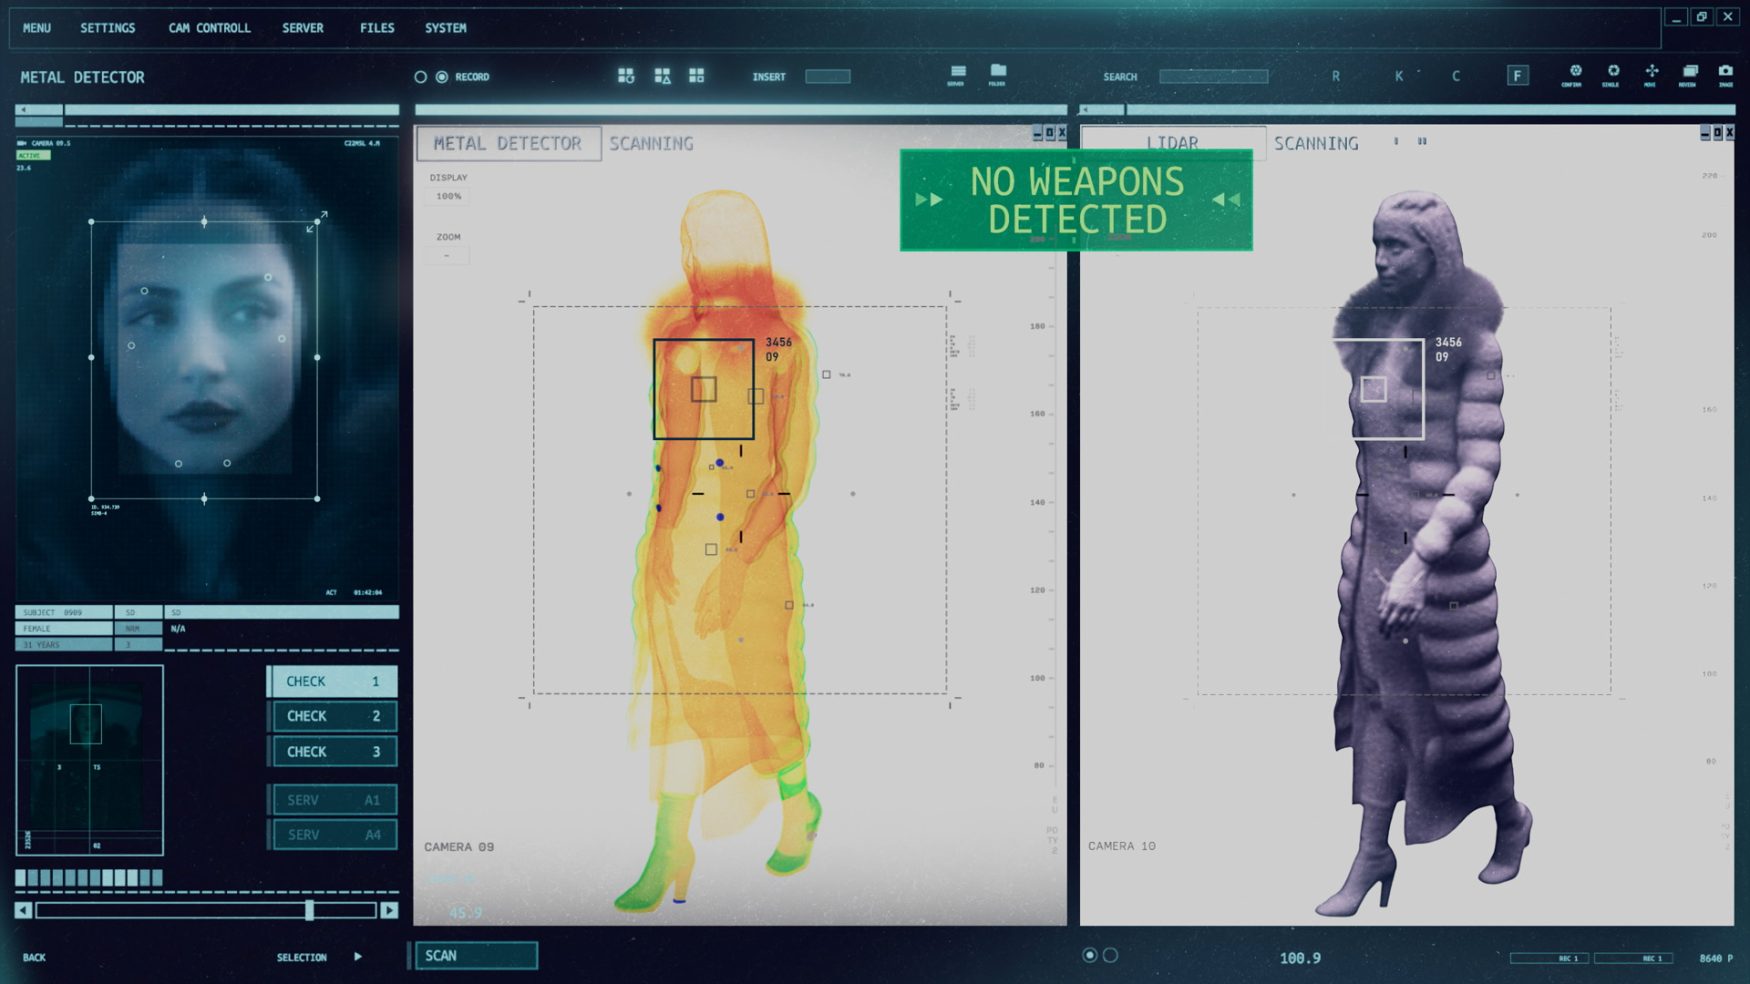
Task: Click the horizontal slider handle
Action: (309, 910)
